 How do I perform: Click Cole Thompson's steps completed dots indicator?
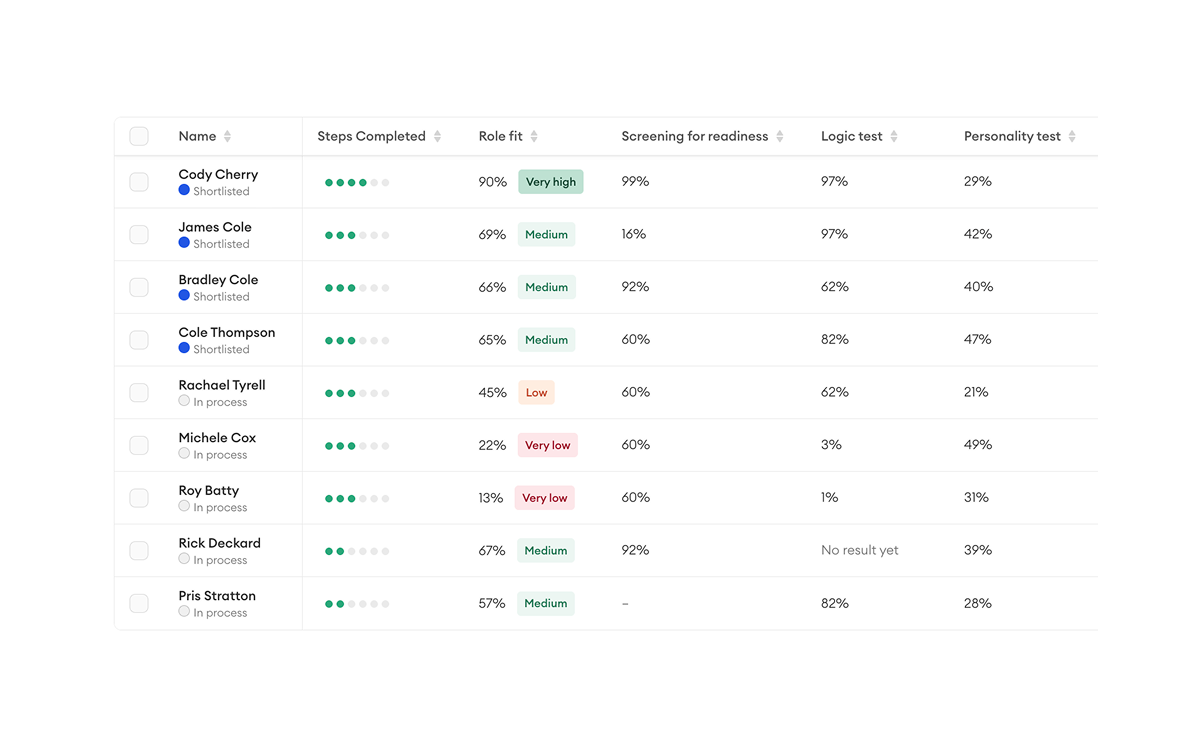(x=357, y=341)
